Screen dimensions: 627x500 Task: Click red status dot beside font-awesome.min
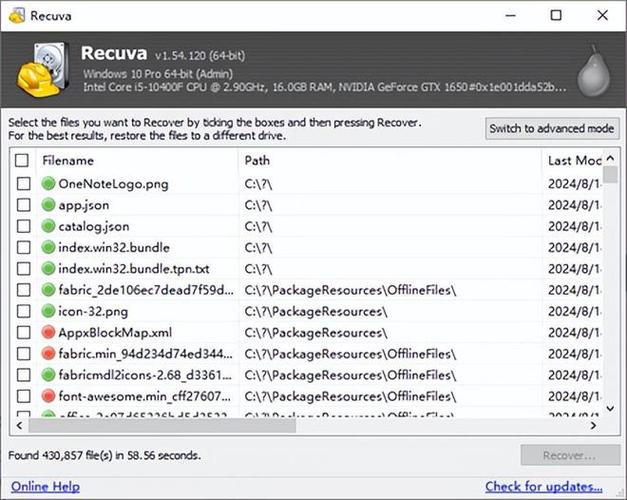click(48, 396)
